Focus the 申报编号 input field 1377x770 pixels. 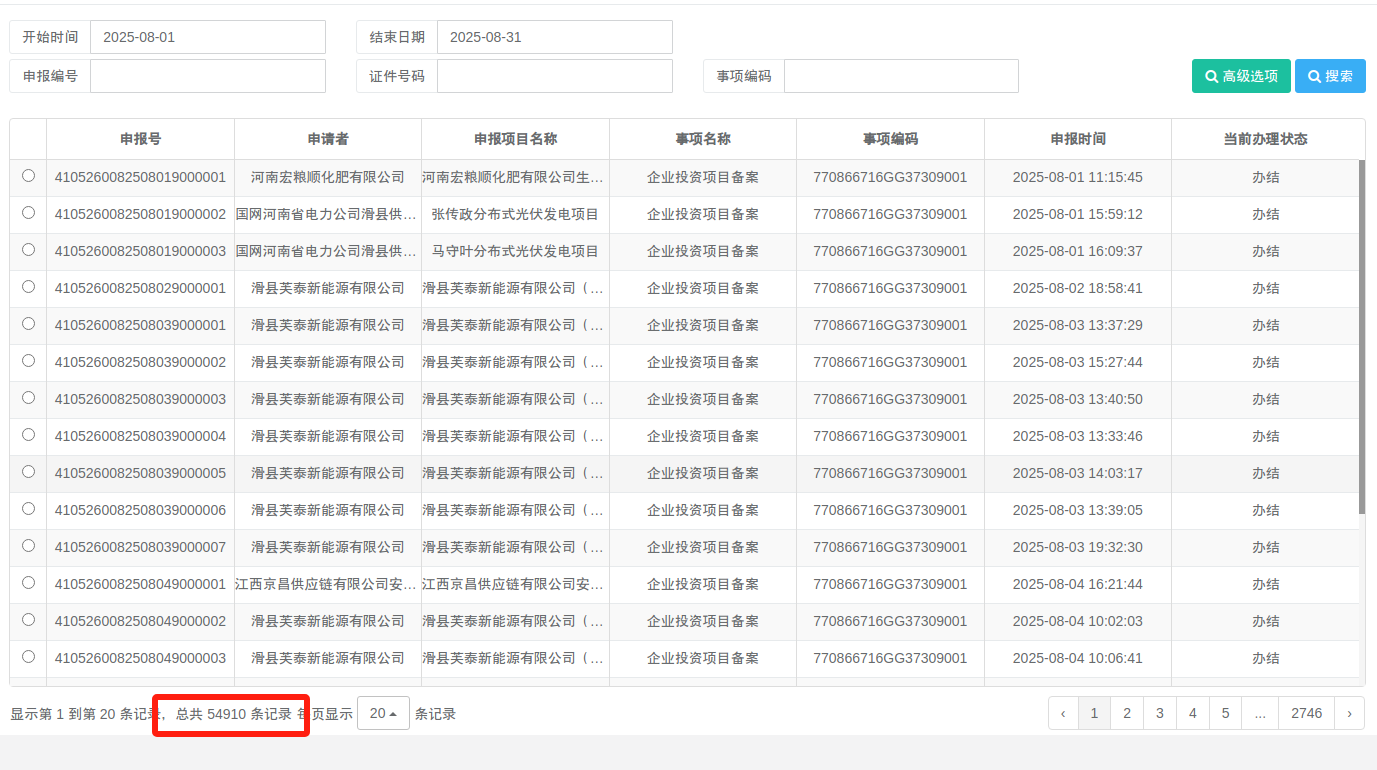coord(207,76)
